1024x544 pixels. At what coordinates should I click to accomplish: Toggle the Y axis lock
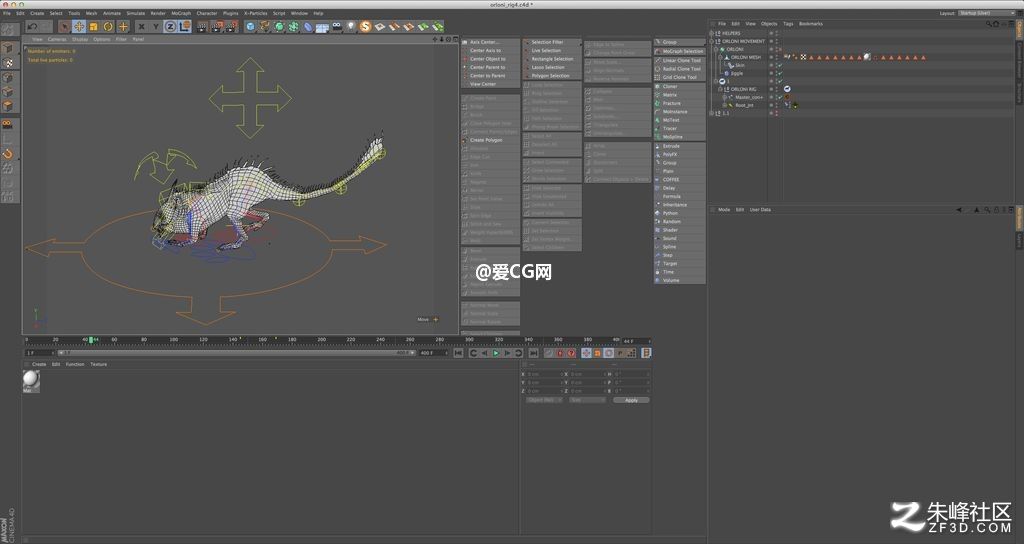click(155, 26)
